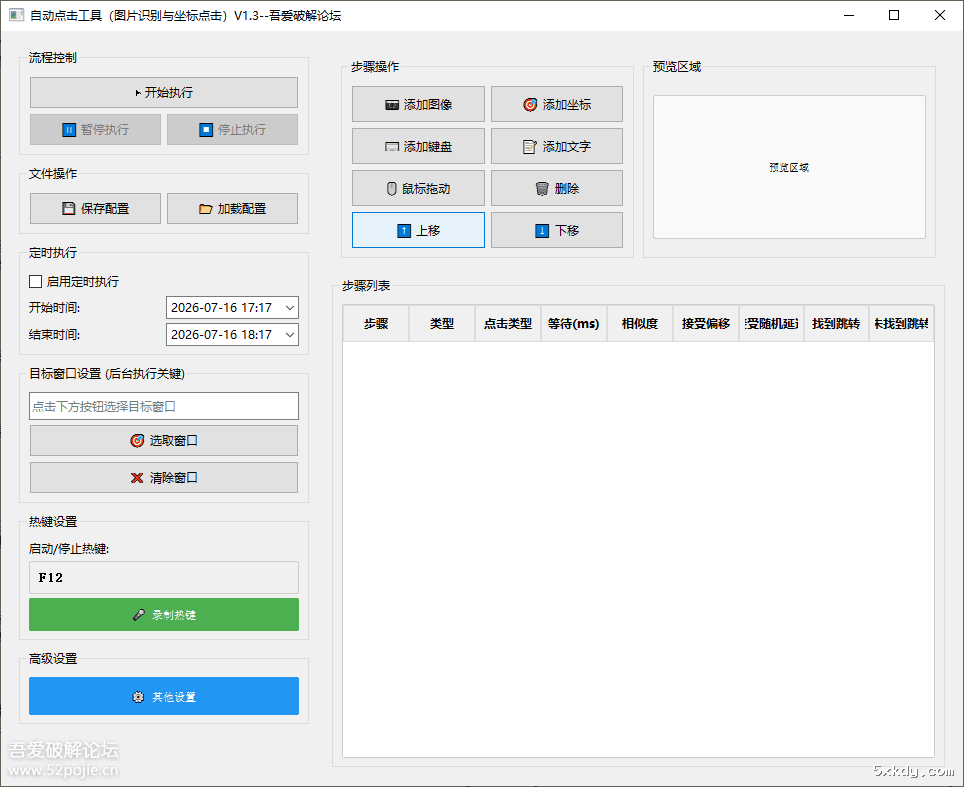
Task: Click the 类型 column header
Action: click(442, 323)
